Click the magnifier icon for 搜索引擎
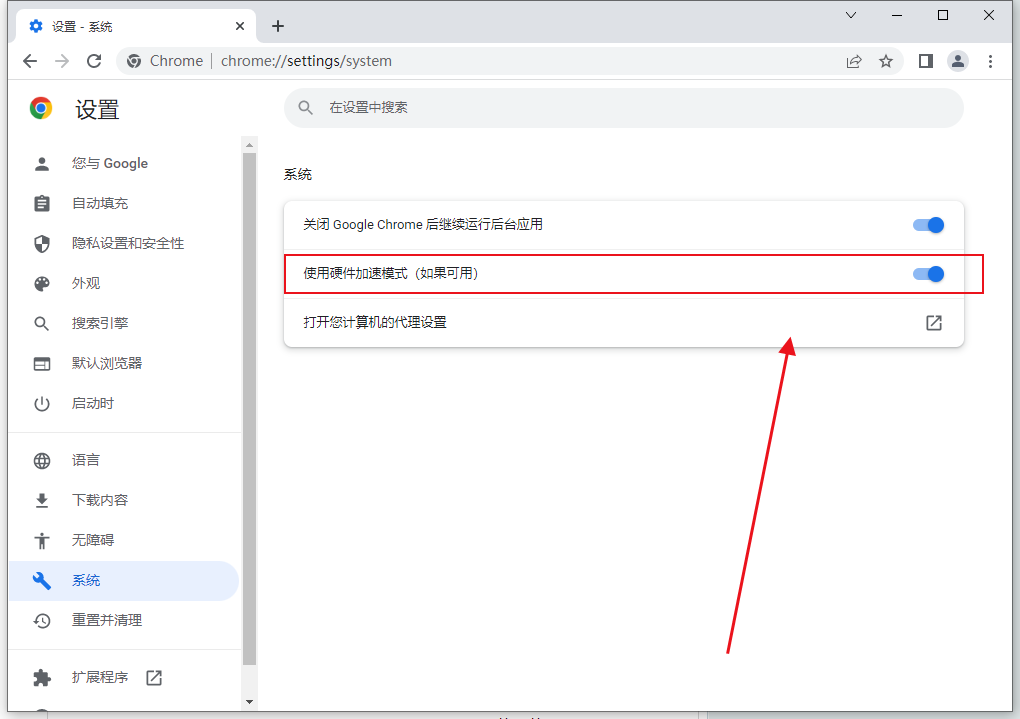1020x719 pixels. (42, 323)
